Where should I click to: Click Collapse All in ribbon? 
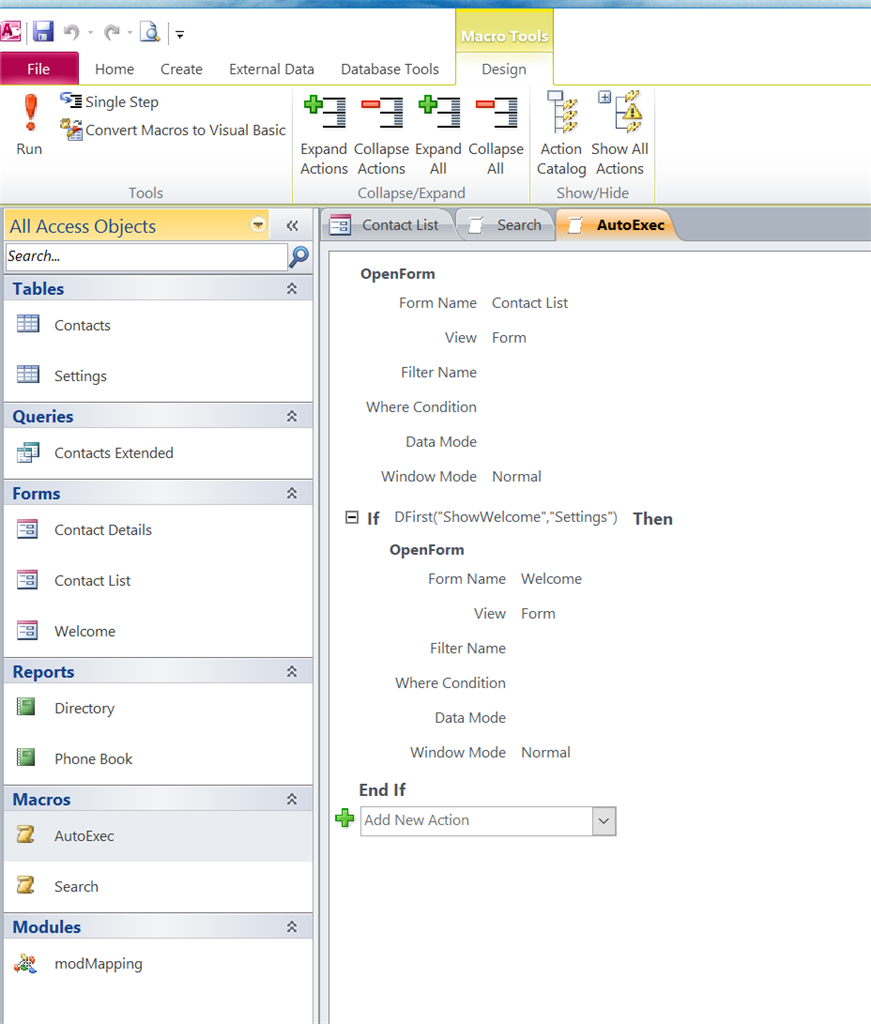[496, 136]
